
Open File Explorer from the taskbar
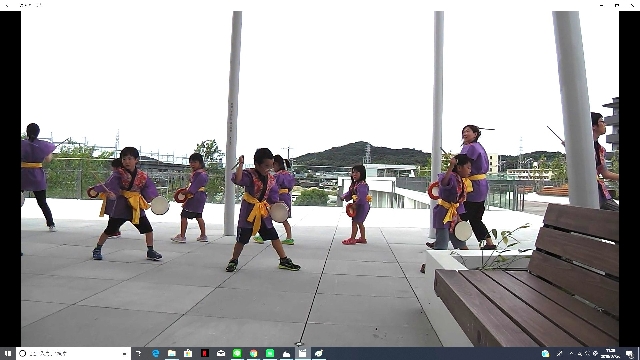click(172, 353)
